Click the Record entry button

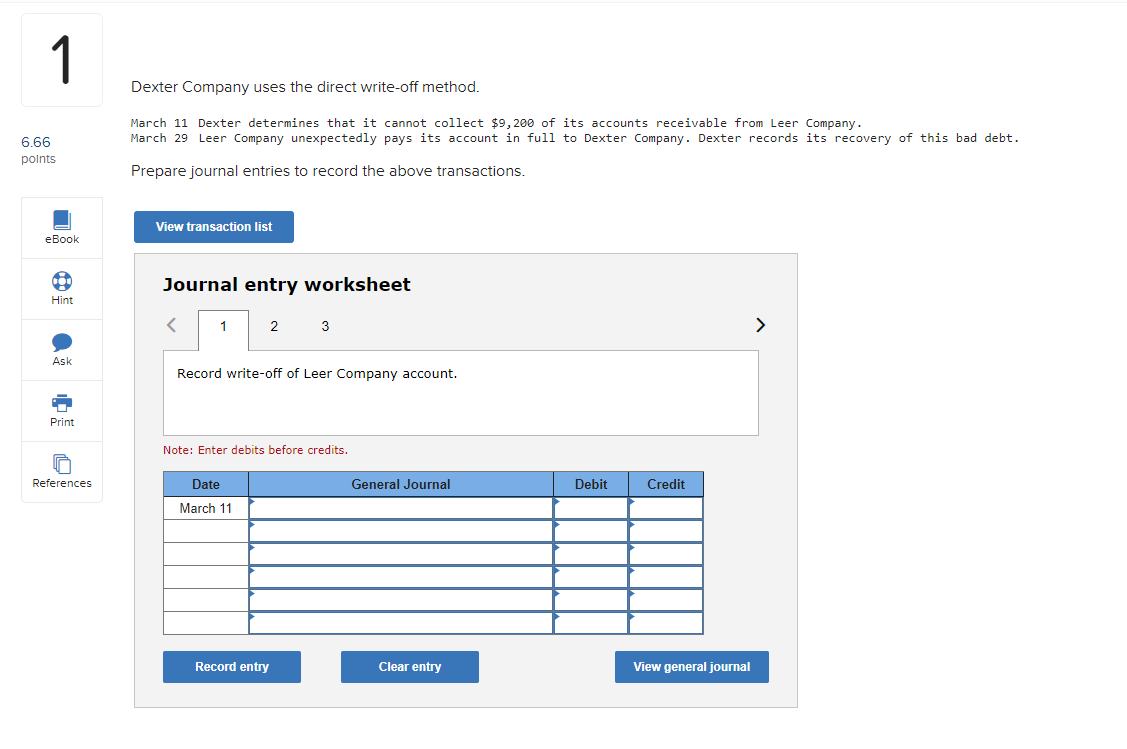(x=231, y=666)
